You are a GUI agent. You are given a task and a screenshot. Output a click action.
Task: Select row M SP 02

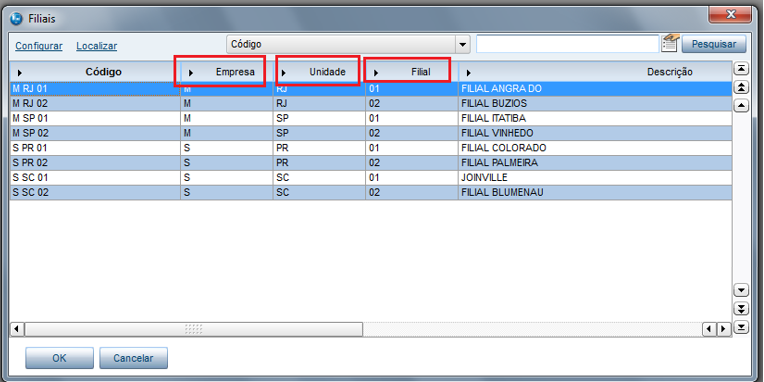[371, 133]
